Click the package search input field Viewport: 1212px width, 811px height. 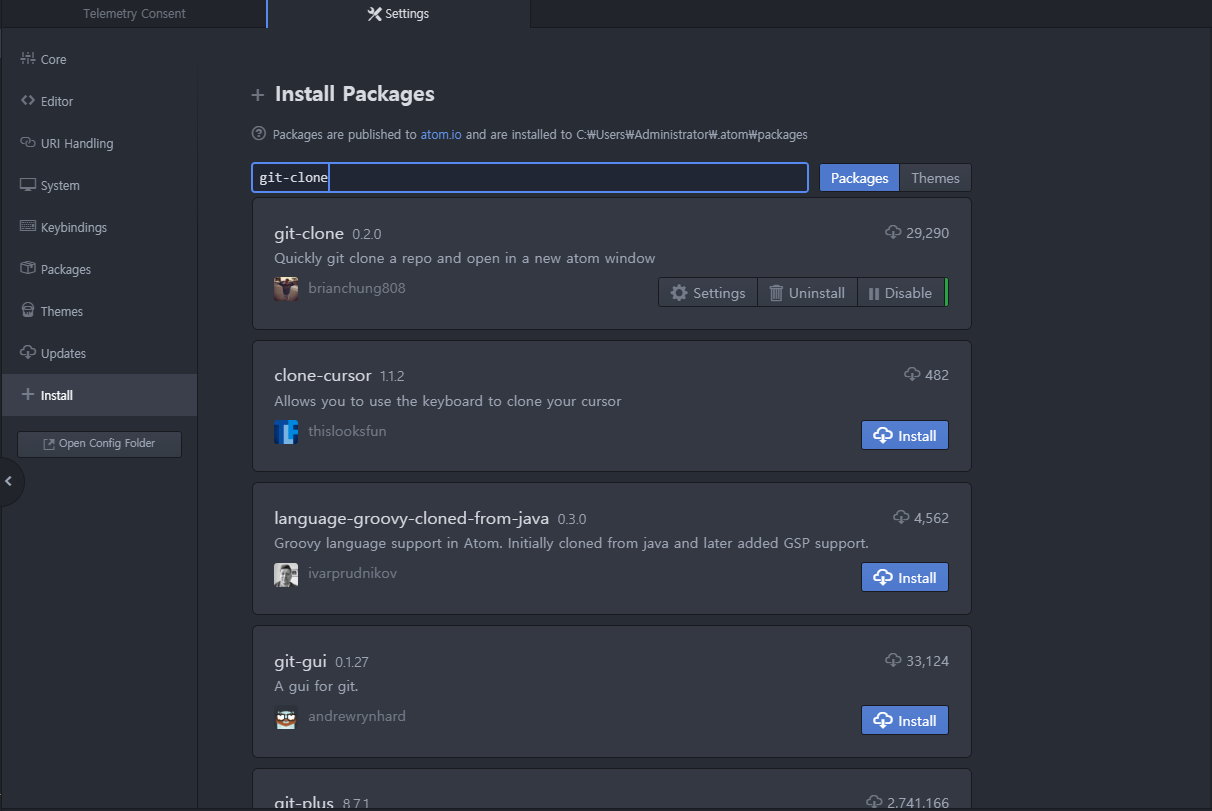click(529, 178)
